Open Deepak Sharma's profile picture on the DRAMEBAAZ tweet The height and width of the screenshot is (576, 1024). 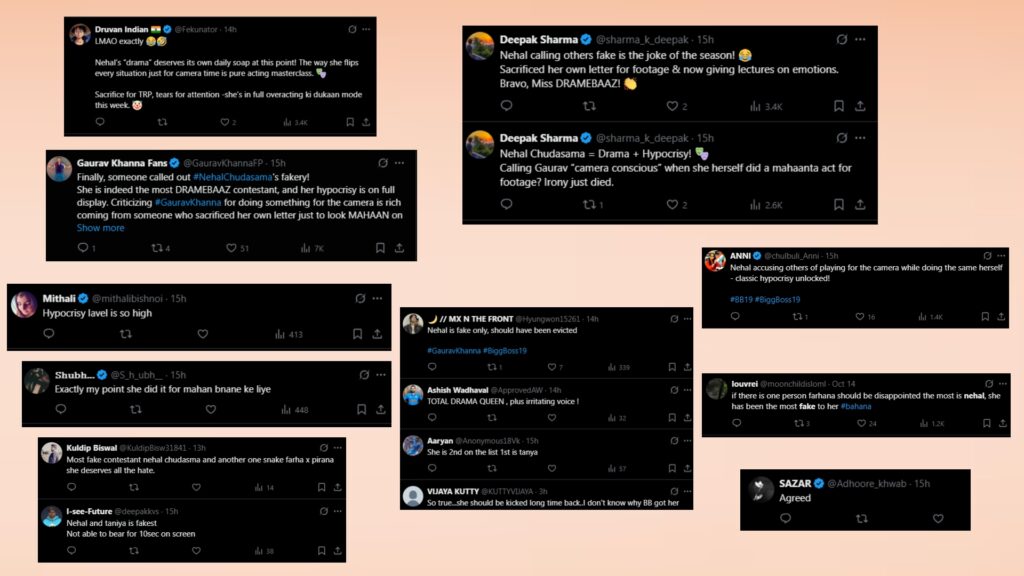point(480,46)
